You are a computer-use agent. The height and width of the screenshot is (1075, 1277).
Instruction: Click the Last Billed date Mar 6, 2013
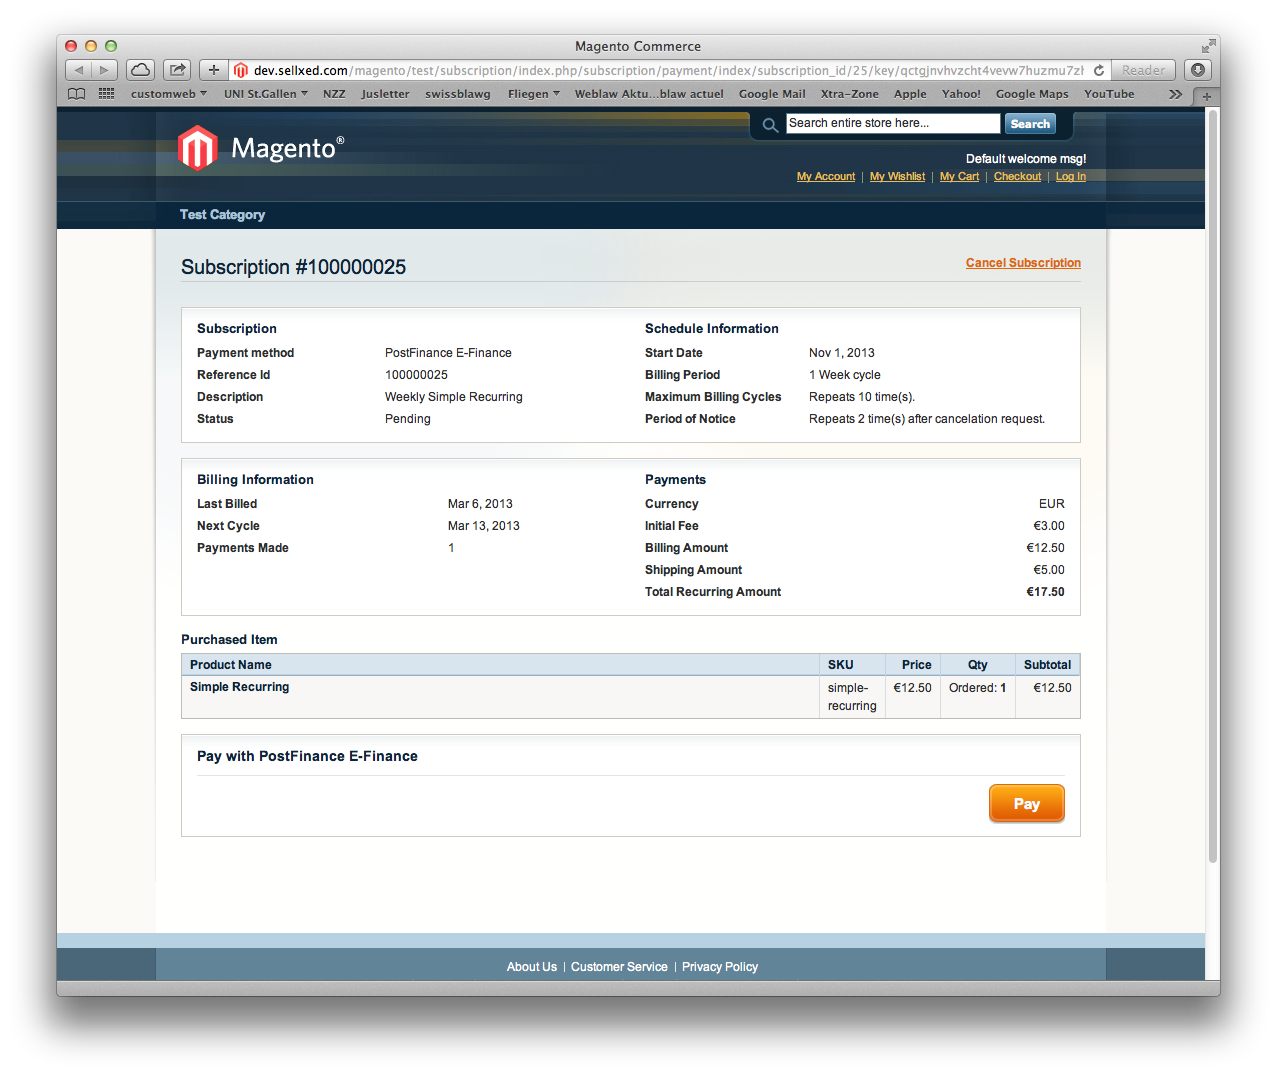[480, 504]
